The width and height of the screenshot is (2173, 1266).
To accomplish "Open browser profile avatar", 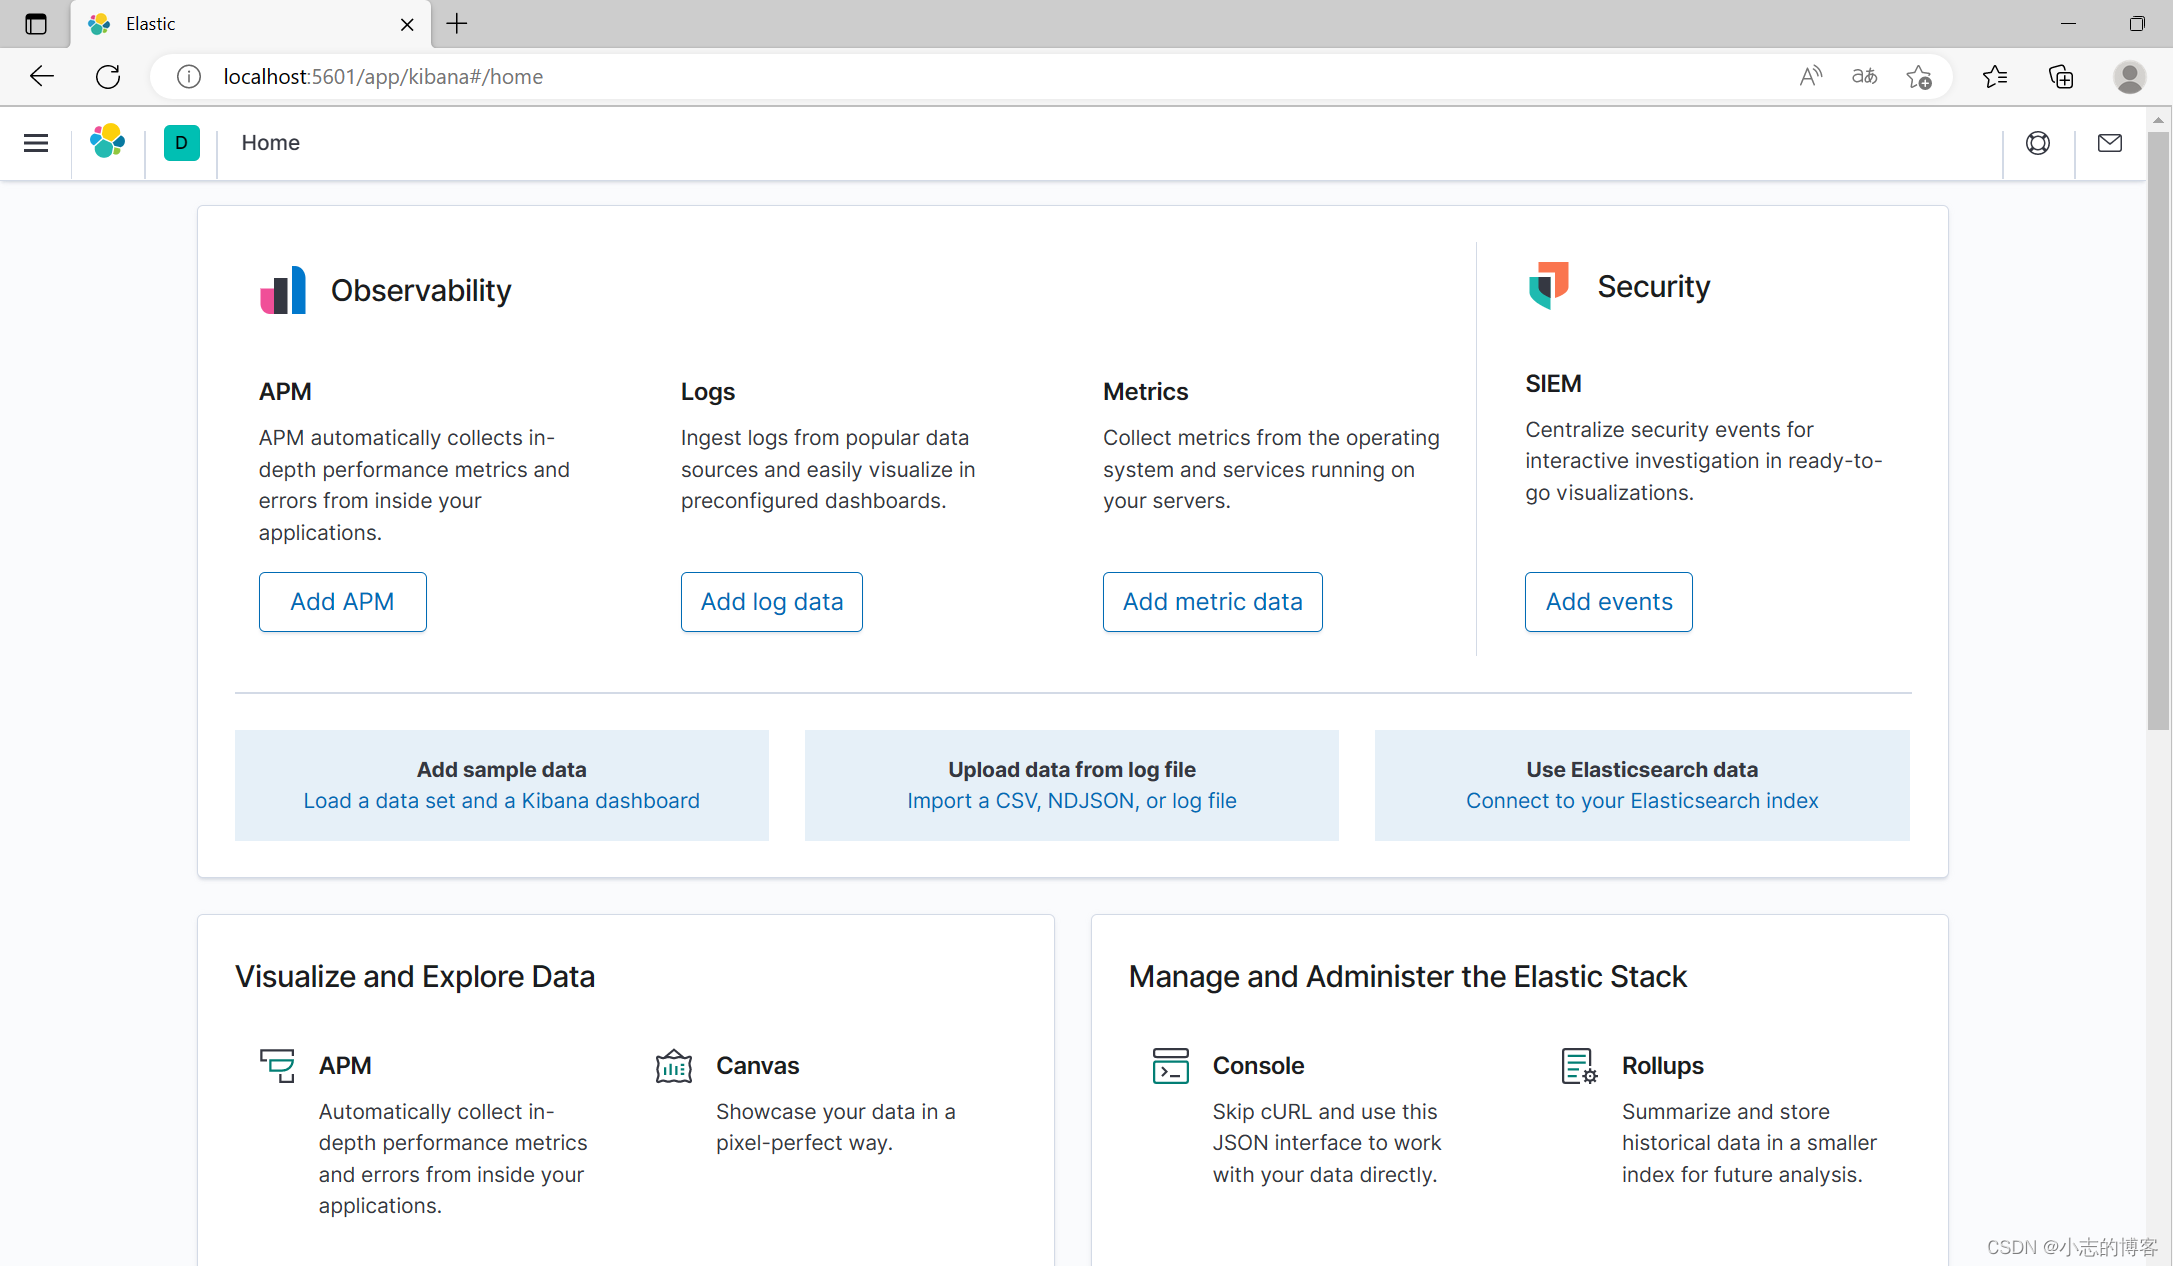I will coord(2129,77).
